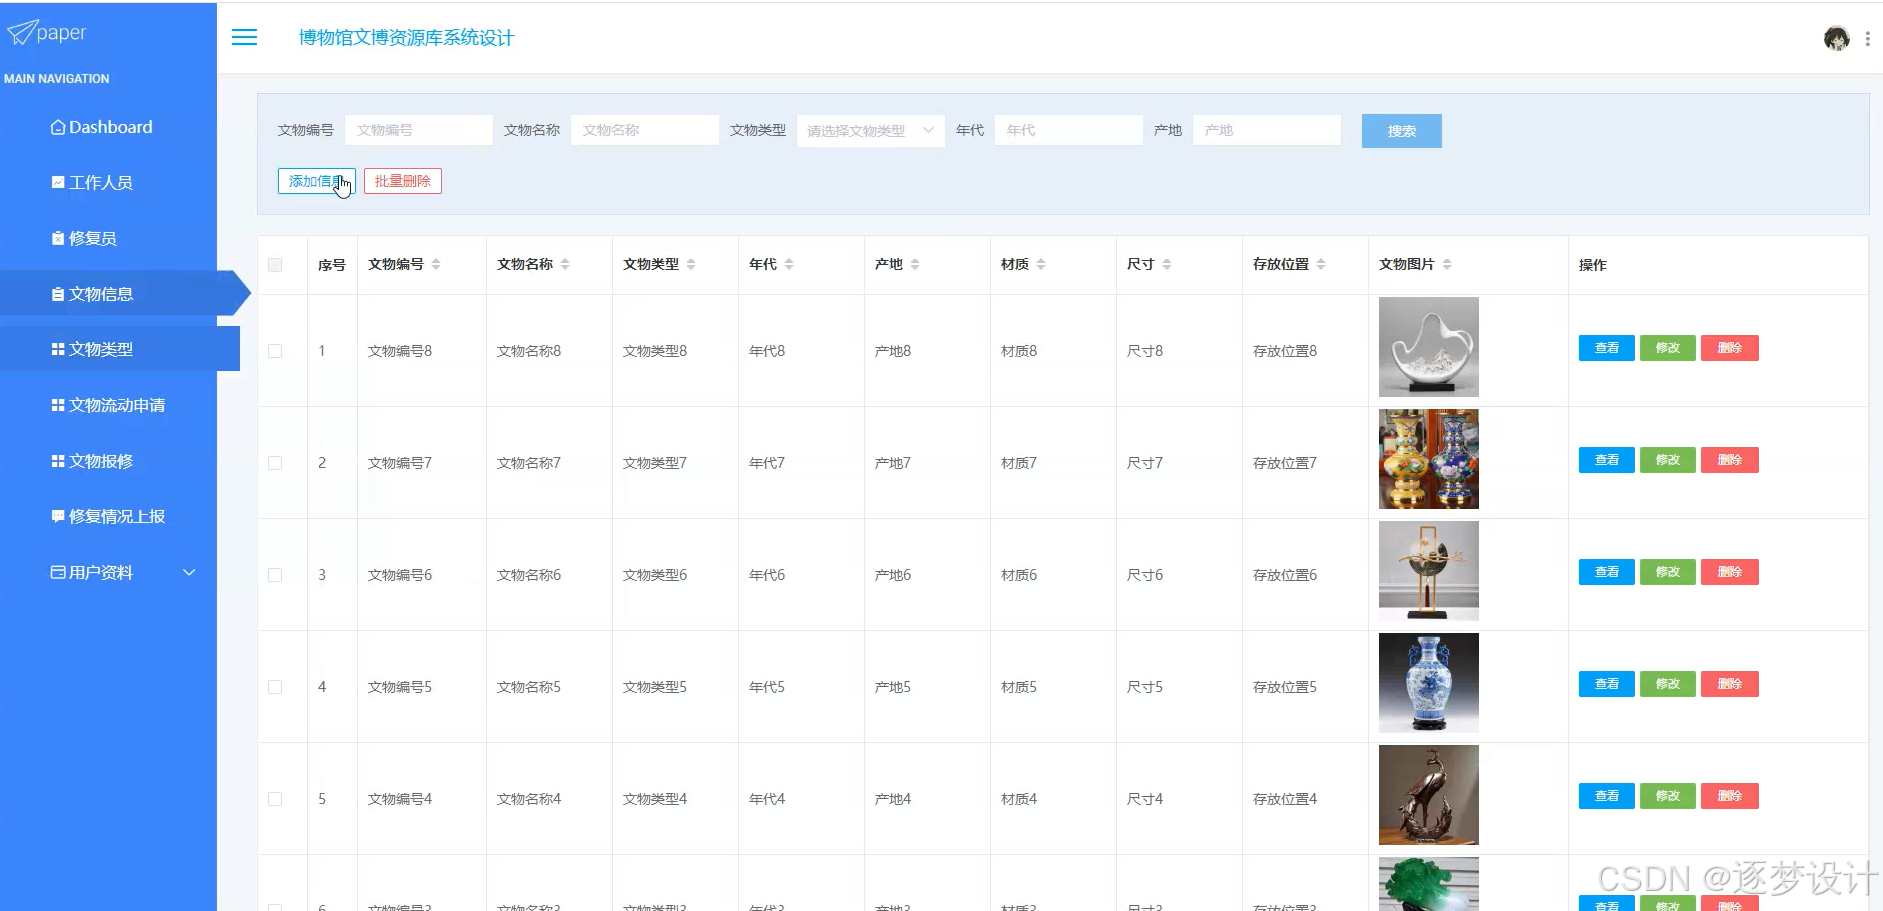Click 修改 for 文物名称7 row
This screenshot has width=1883, height=911.
(1667, 460)
